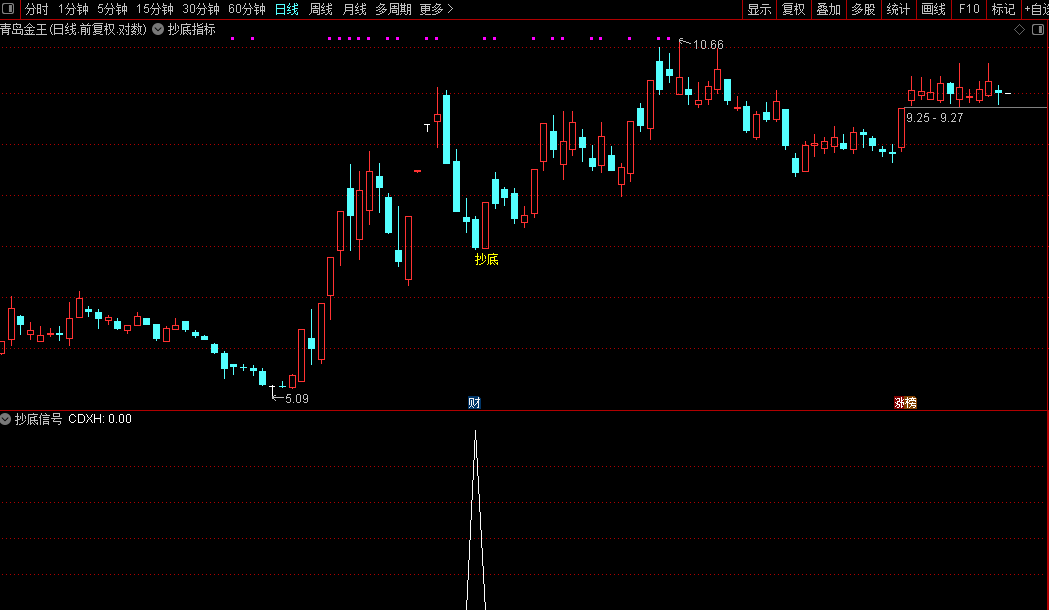Expand the 更多 periods menu
This screenshot has width=1049, height=610.
click(x=436, y=9)
